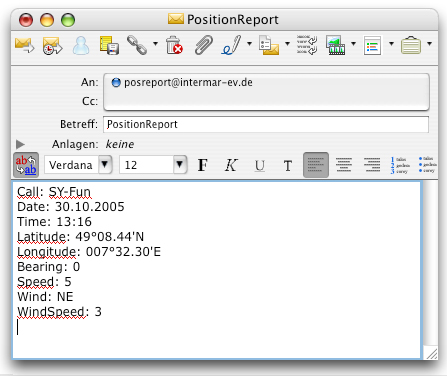
Task: Click the text SY-Fun in the body
Action: [70, 192]
